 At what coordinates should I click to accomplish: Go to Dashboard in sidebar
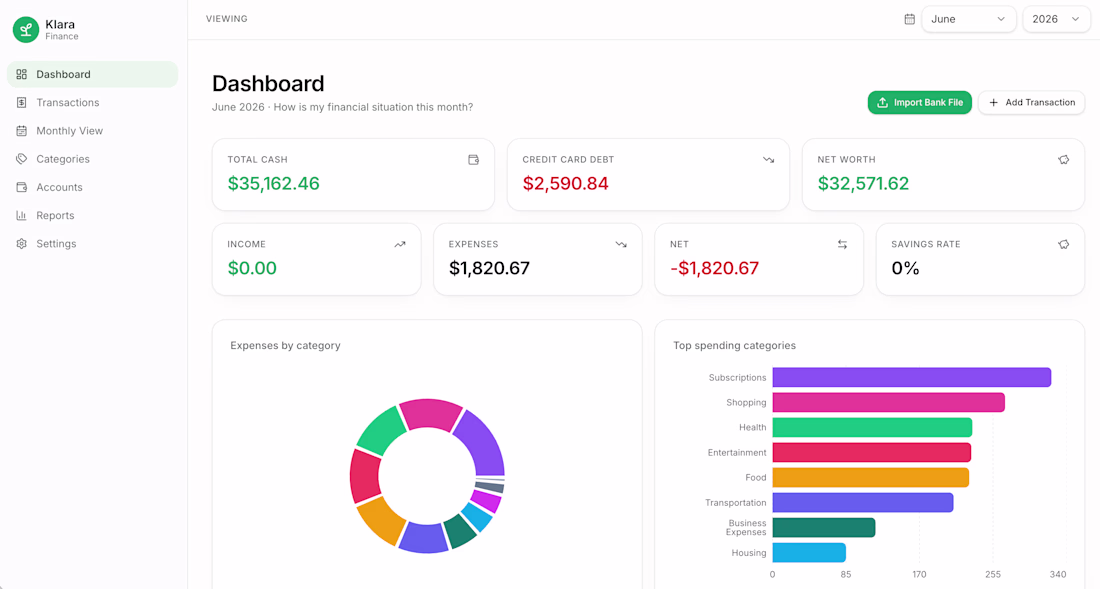click(93, 74)
